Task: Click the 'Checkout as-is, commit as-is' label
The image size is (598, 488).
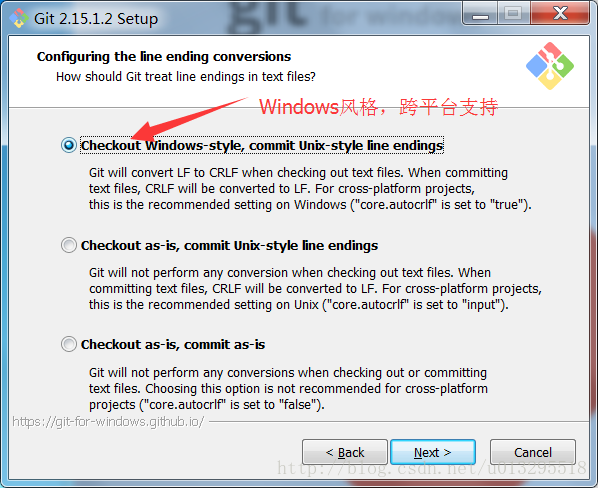Action: click(x=173, y=345)
